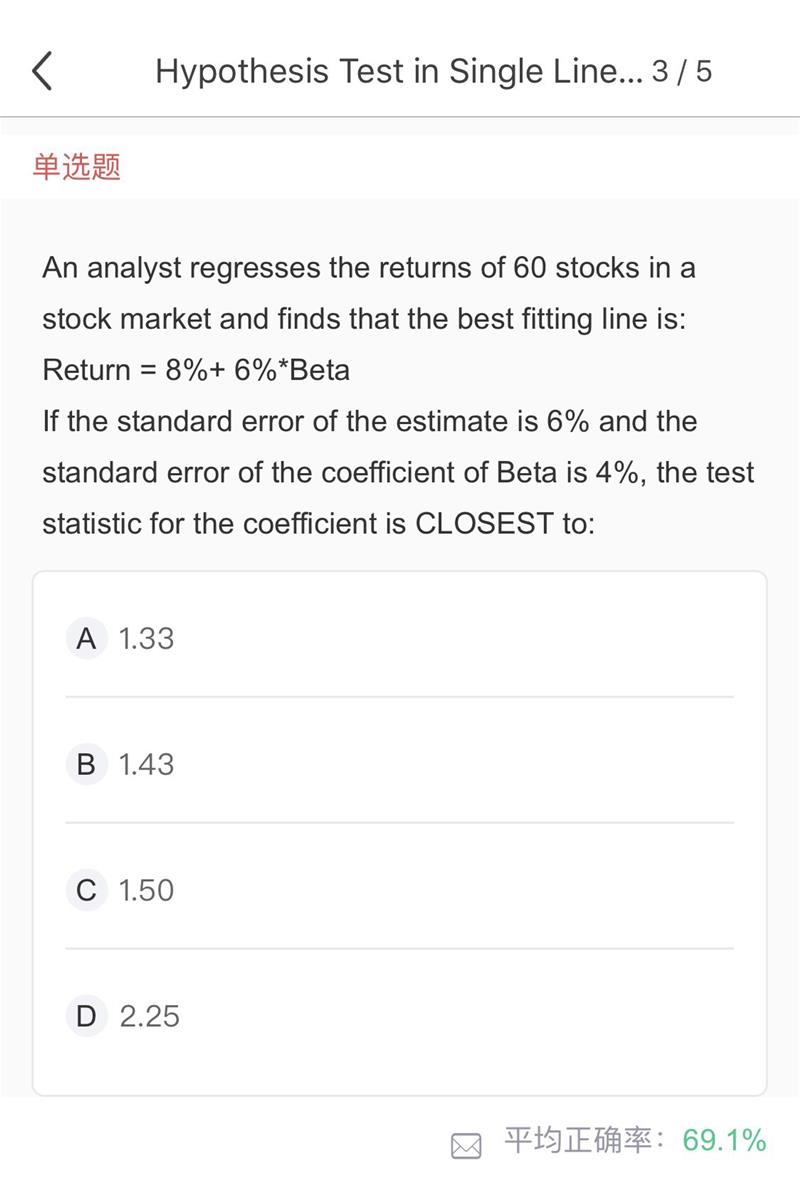800x1180 pixels.
Task: Select the circled letter A option
Action: (87, 638)
